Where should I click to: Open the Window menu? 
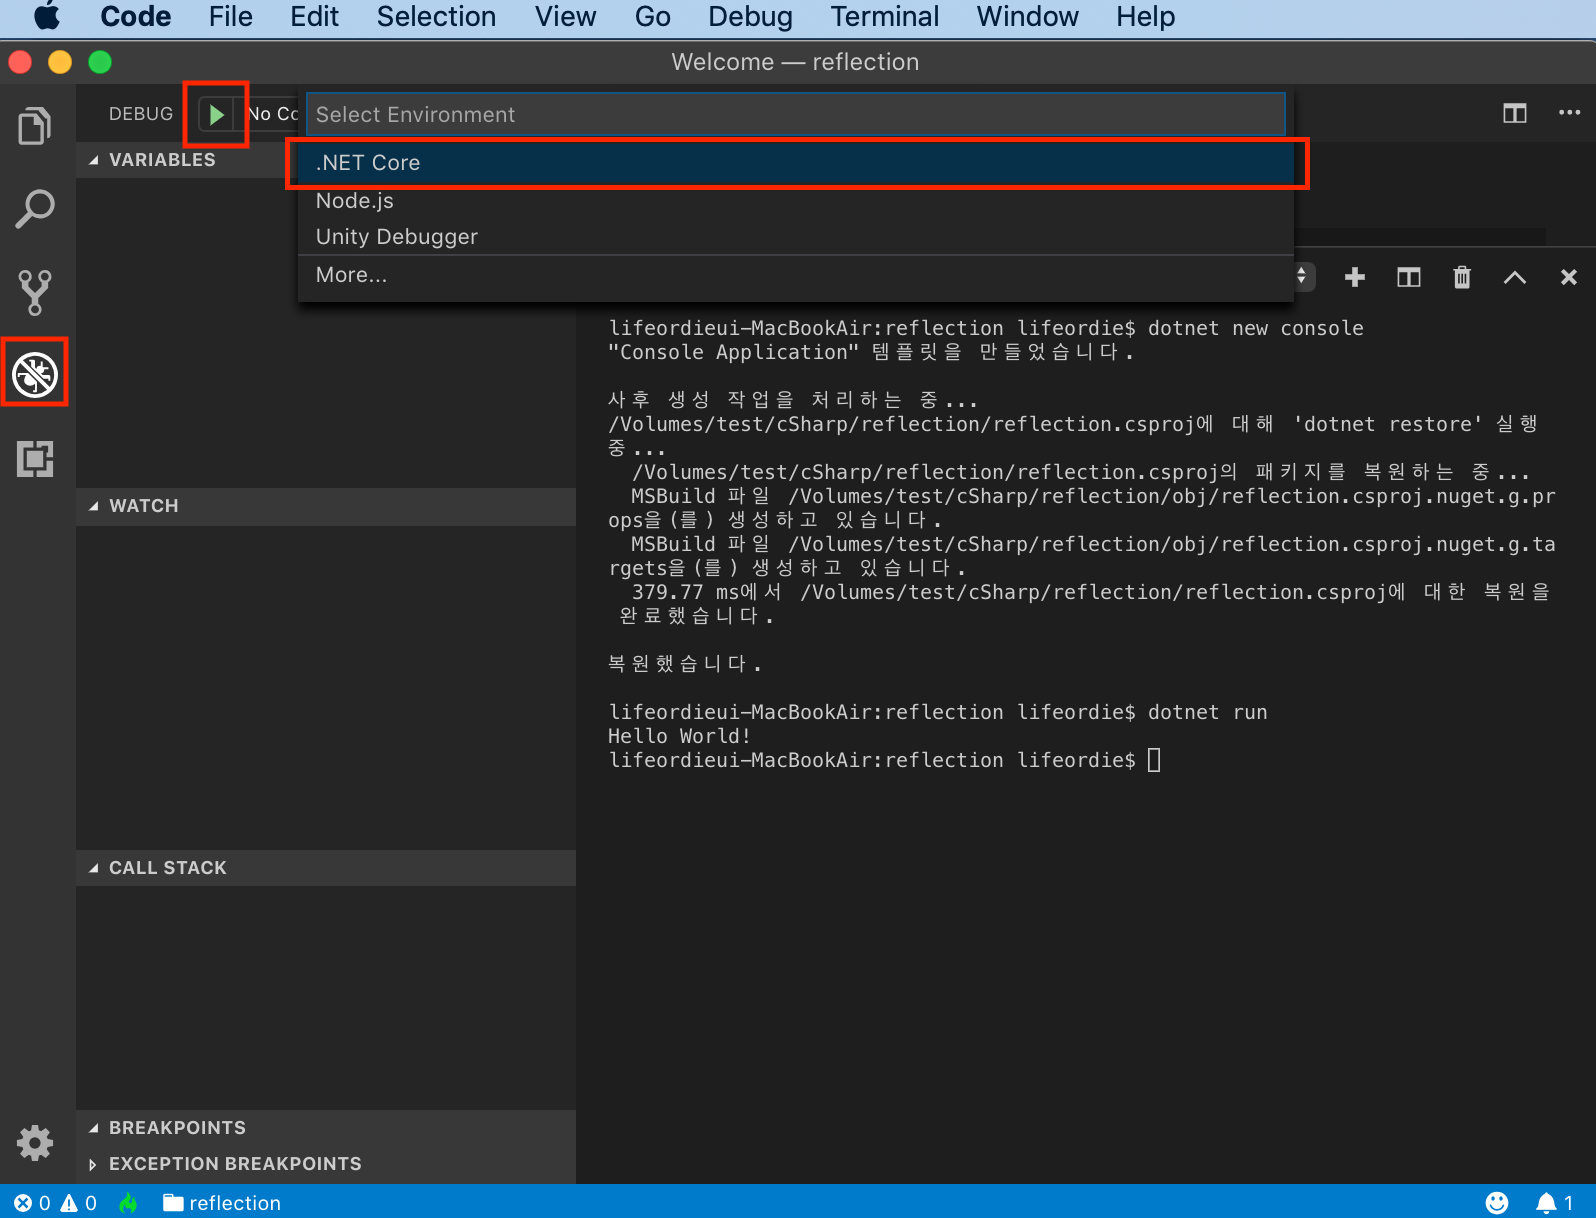[x=1028, y=17]
